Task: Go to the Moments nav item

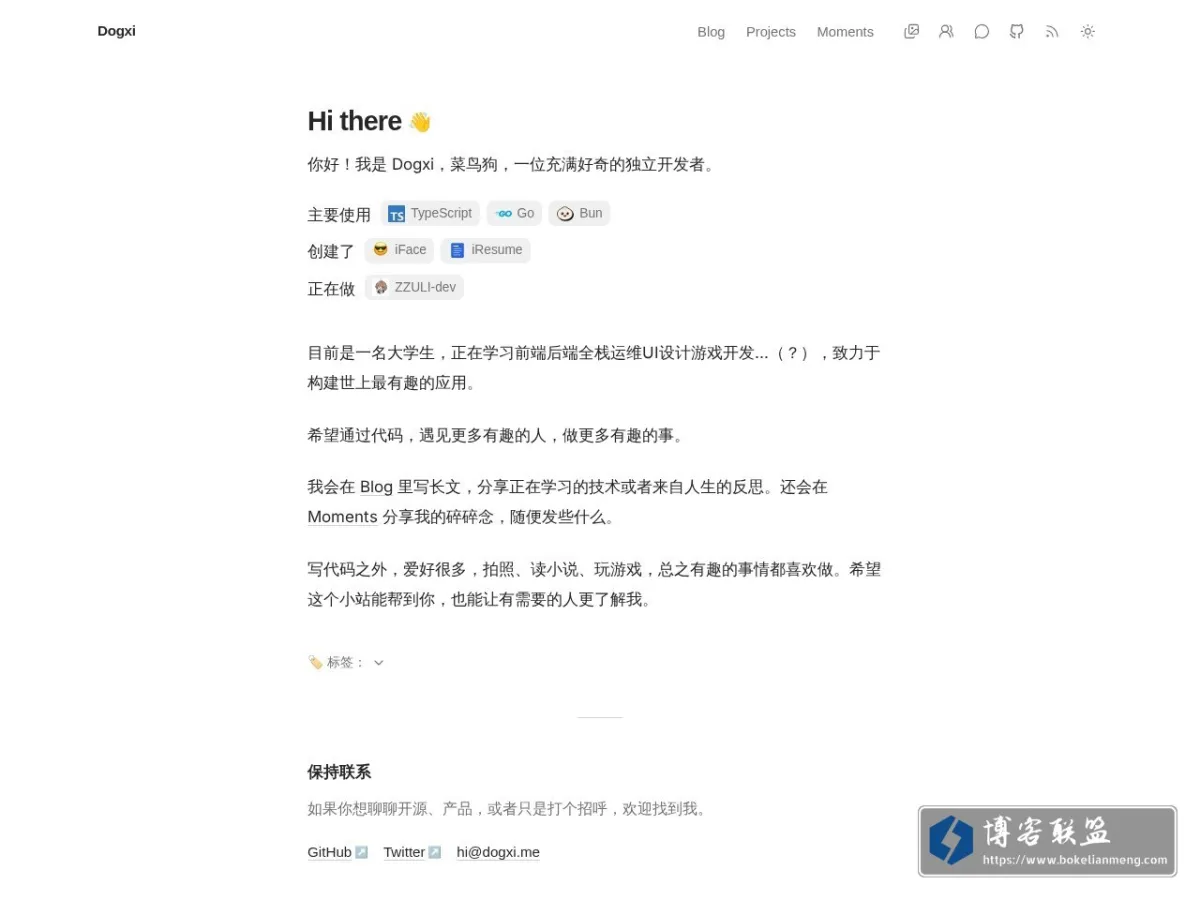Action: click(845, 32)
